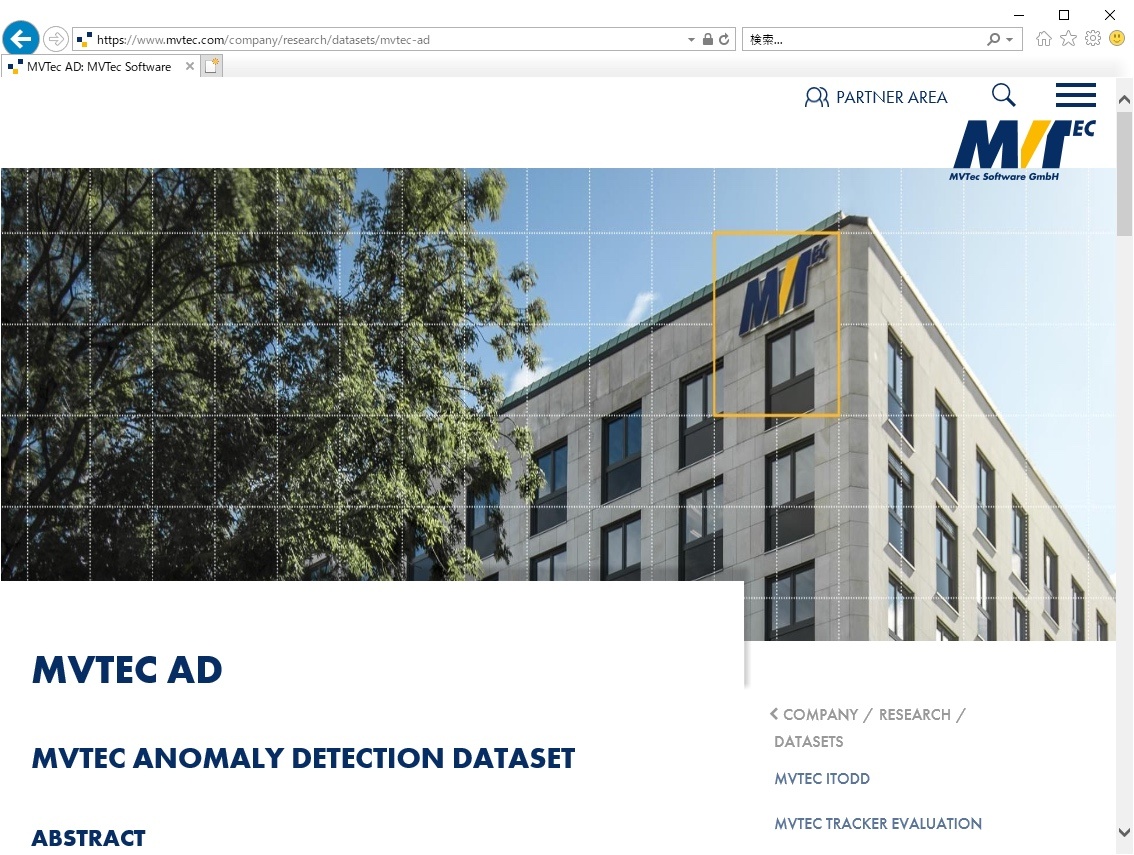1134x855 pixels.
Task: Click the ABSTRACT heading
Action: pos(88,838)
